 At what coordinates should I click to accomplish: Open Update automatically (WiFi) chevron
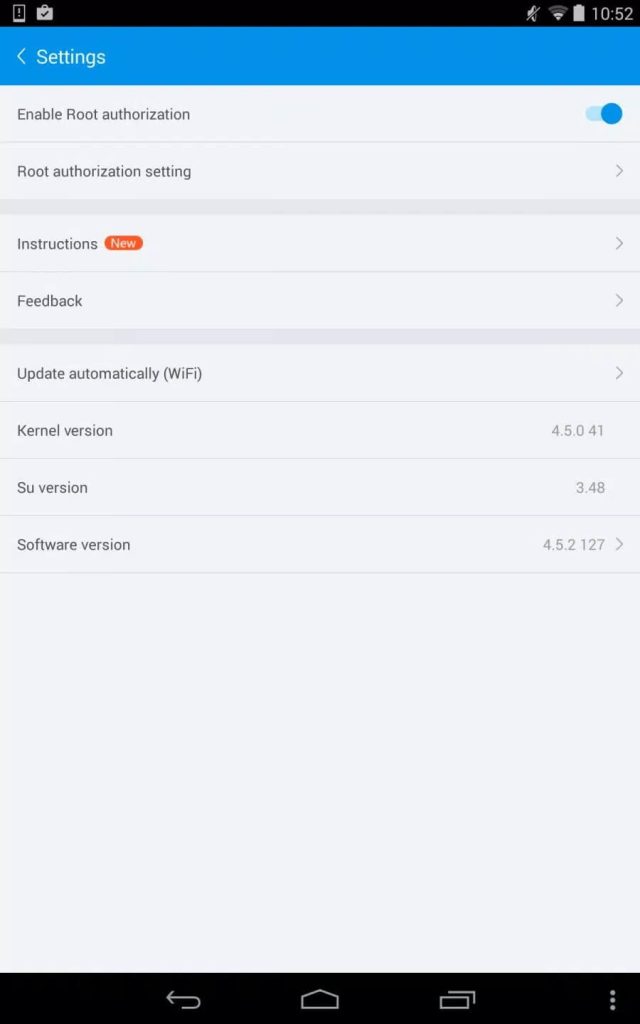tap(618, 373)
